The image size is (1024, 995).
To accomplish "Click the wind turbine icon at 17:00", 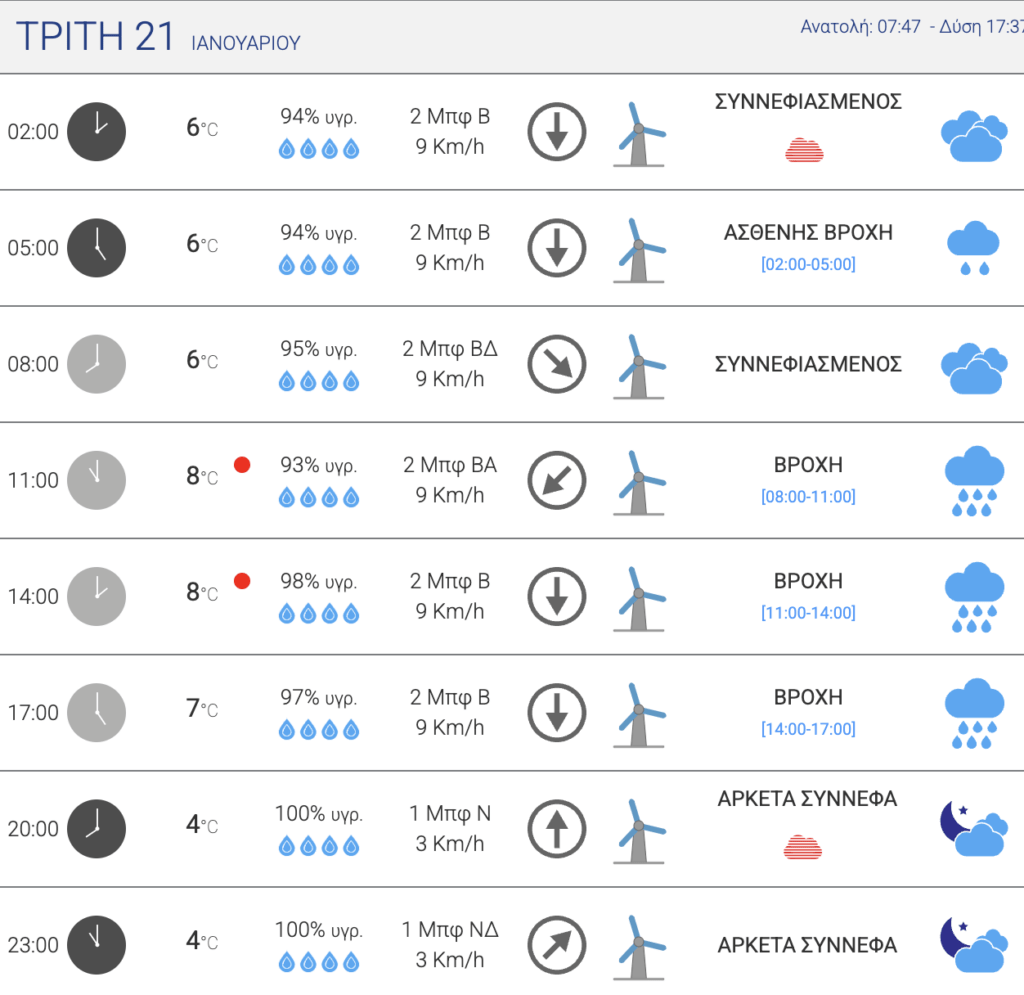I will [x=639, y=715].
